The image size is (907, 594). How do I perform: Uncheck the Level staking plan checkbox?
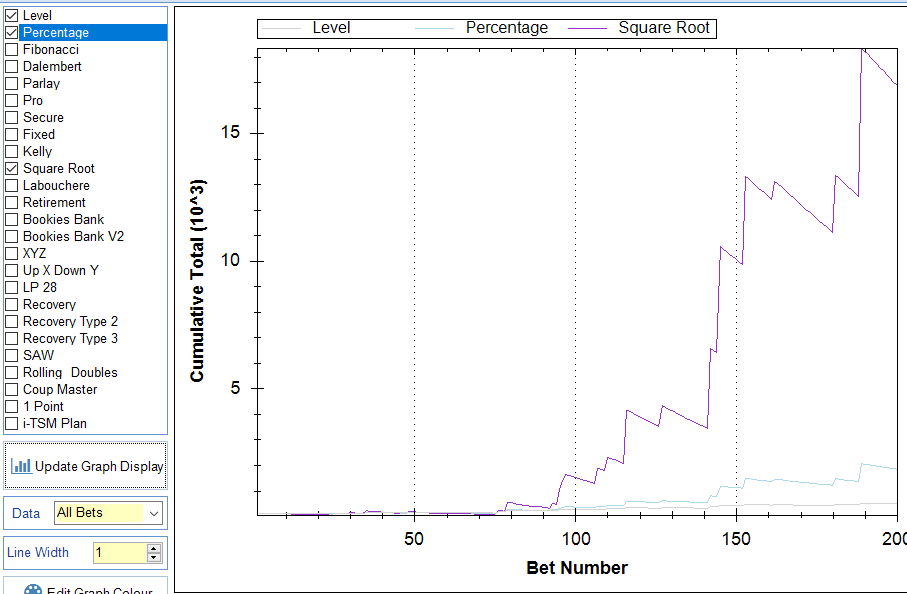(x=12, y=16)
